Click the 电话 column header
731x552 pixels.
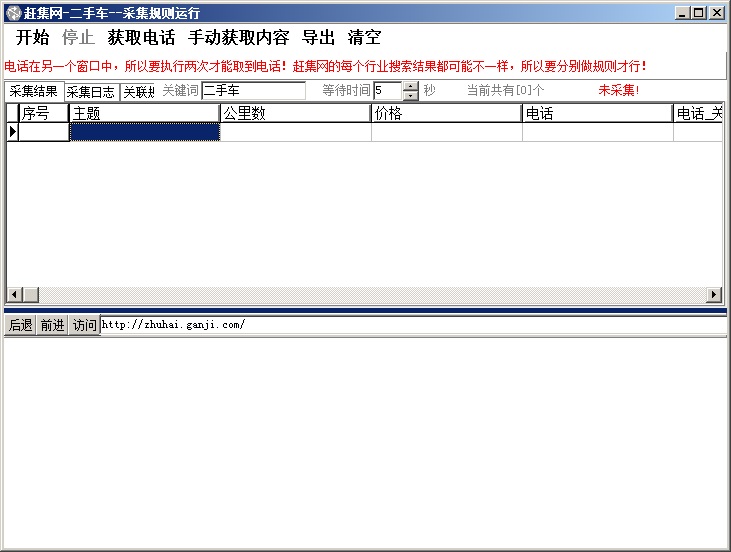[597, 113]
